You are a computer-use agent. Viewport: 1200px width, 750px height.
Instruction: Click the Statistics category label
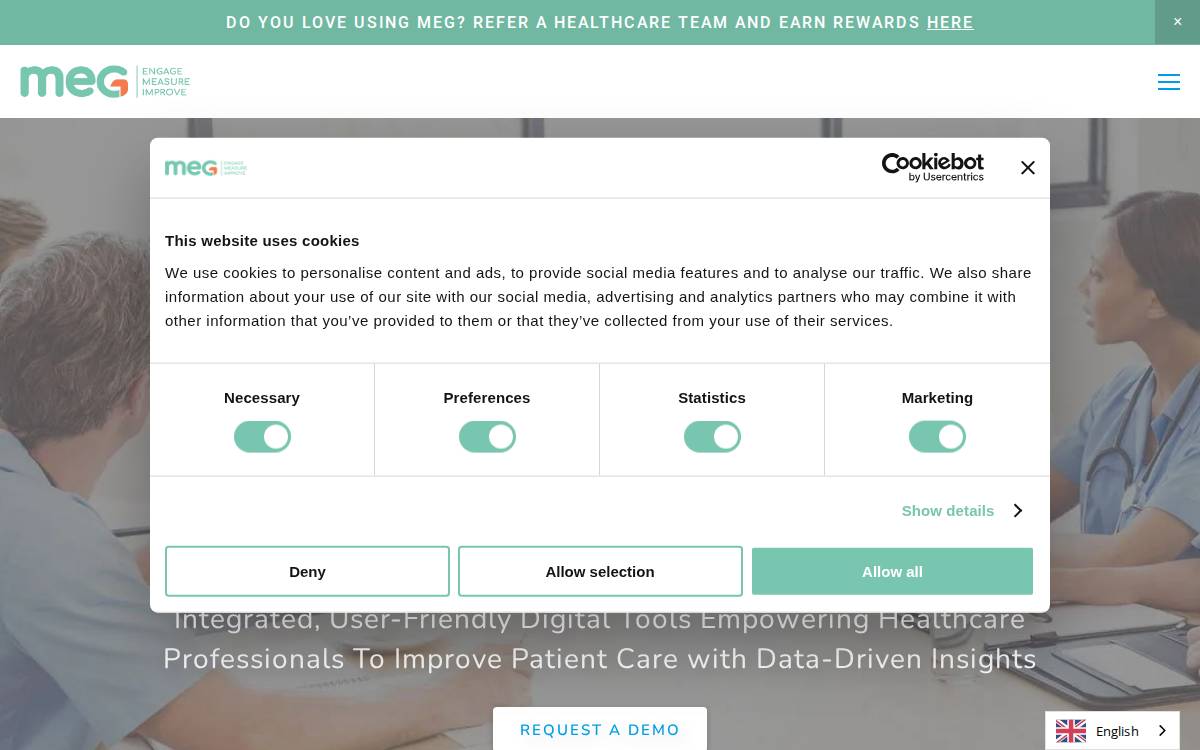tap(712, 397)
